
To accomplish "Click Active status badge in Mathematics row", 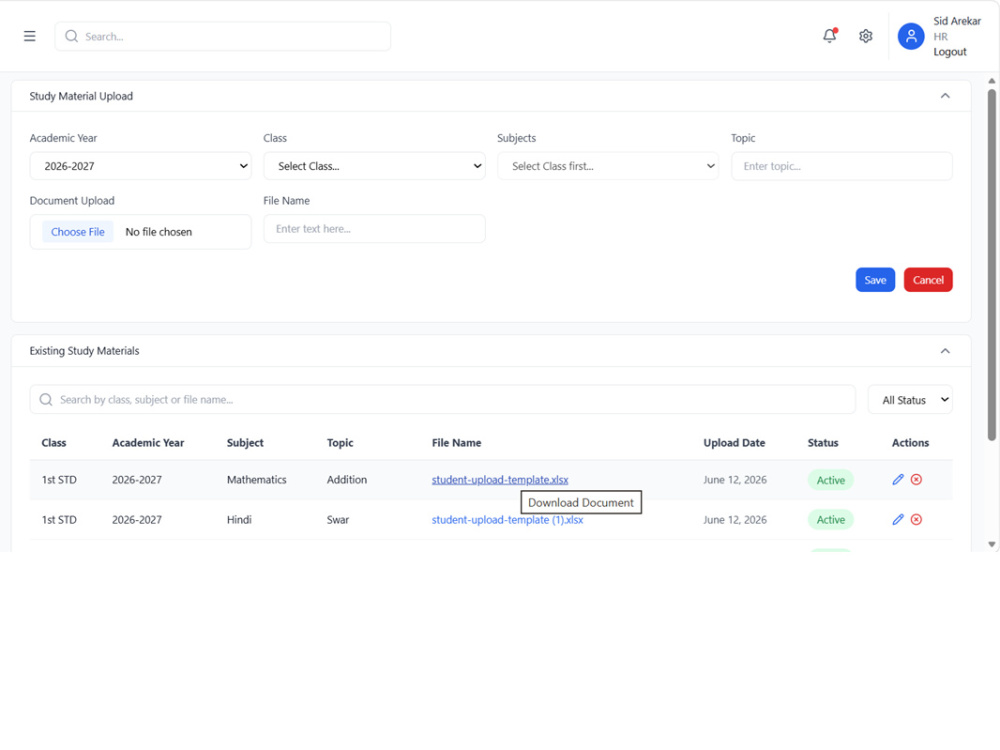I will tap(830, 480).
